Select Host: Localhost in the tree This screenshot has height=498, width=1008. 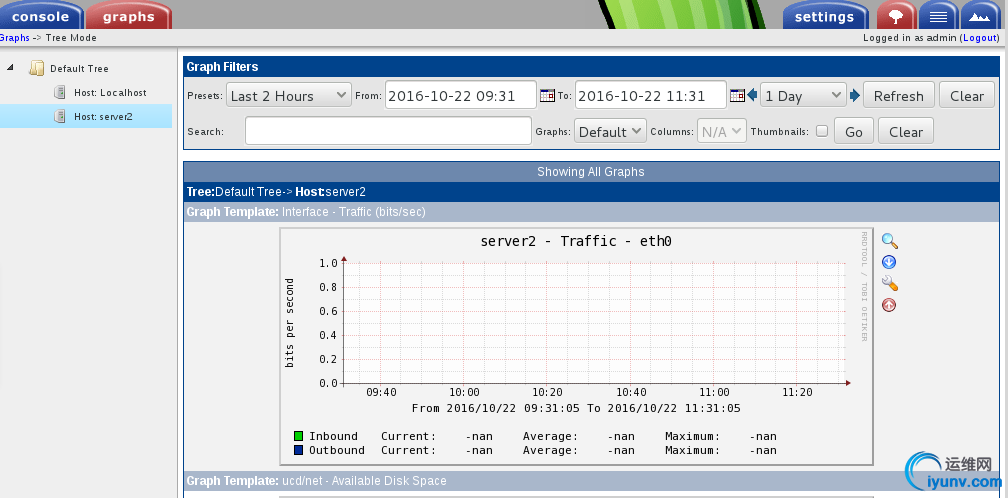click(x=110, y=93)
